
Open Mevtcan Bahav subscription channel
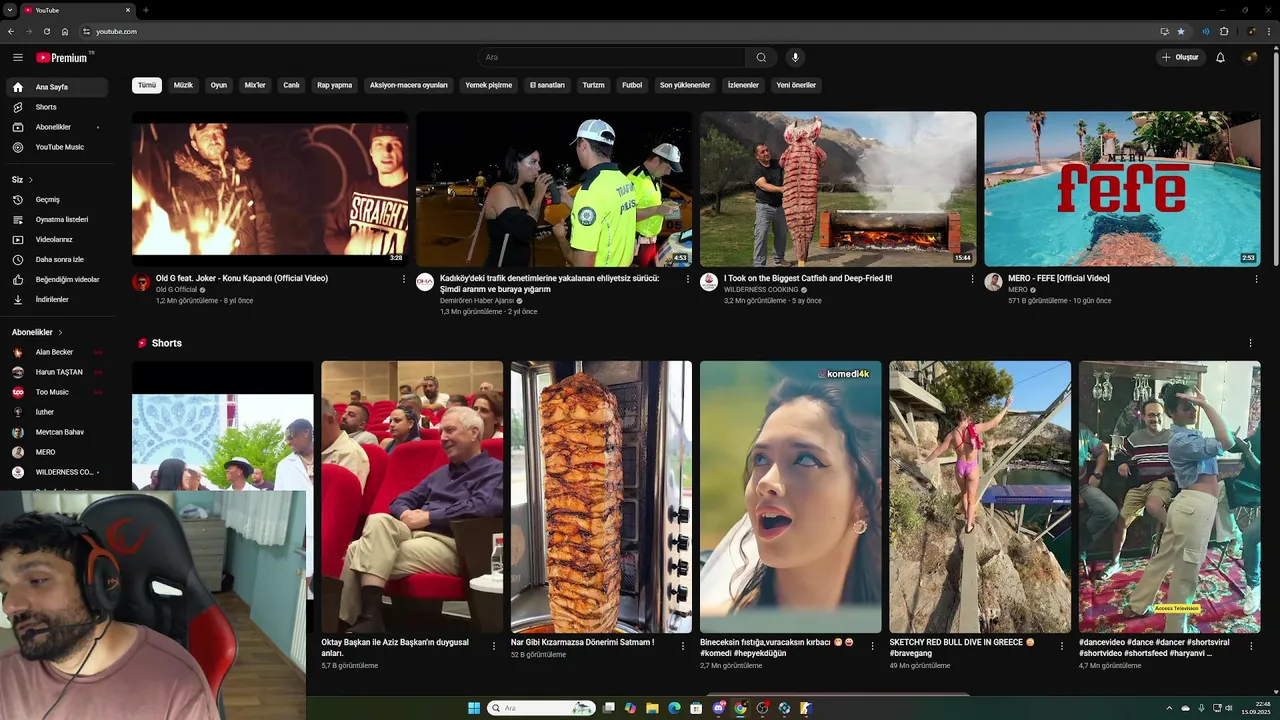pos(58,432)
